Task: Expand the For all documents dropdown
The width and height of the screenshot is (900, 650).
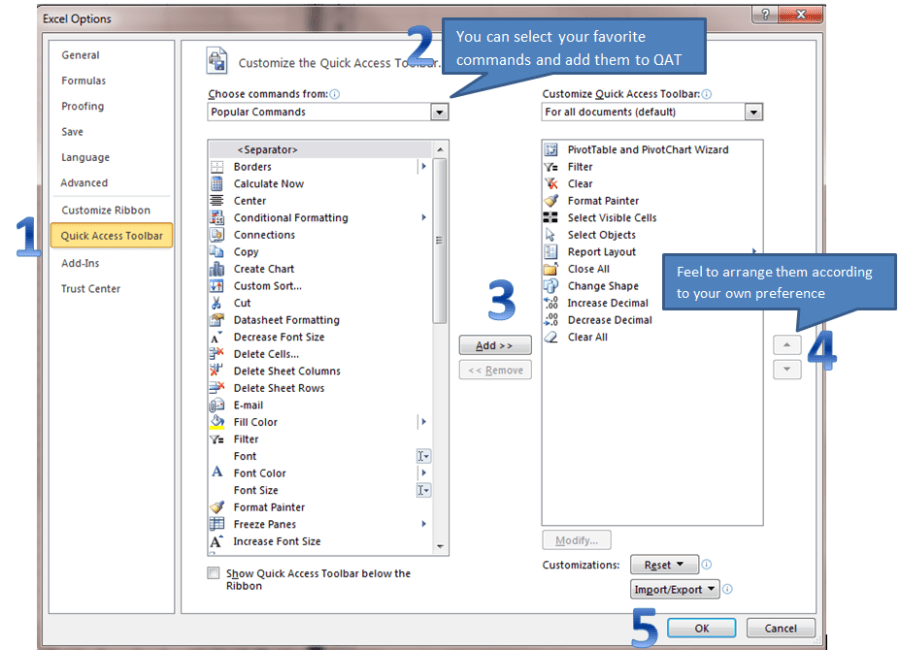Action: [x=753, y=113]
